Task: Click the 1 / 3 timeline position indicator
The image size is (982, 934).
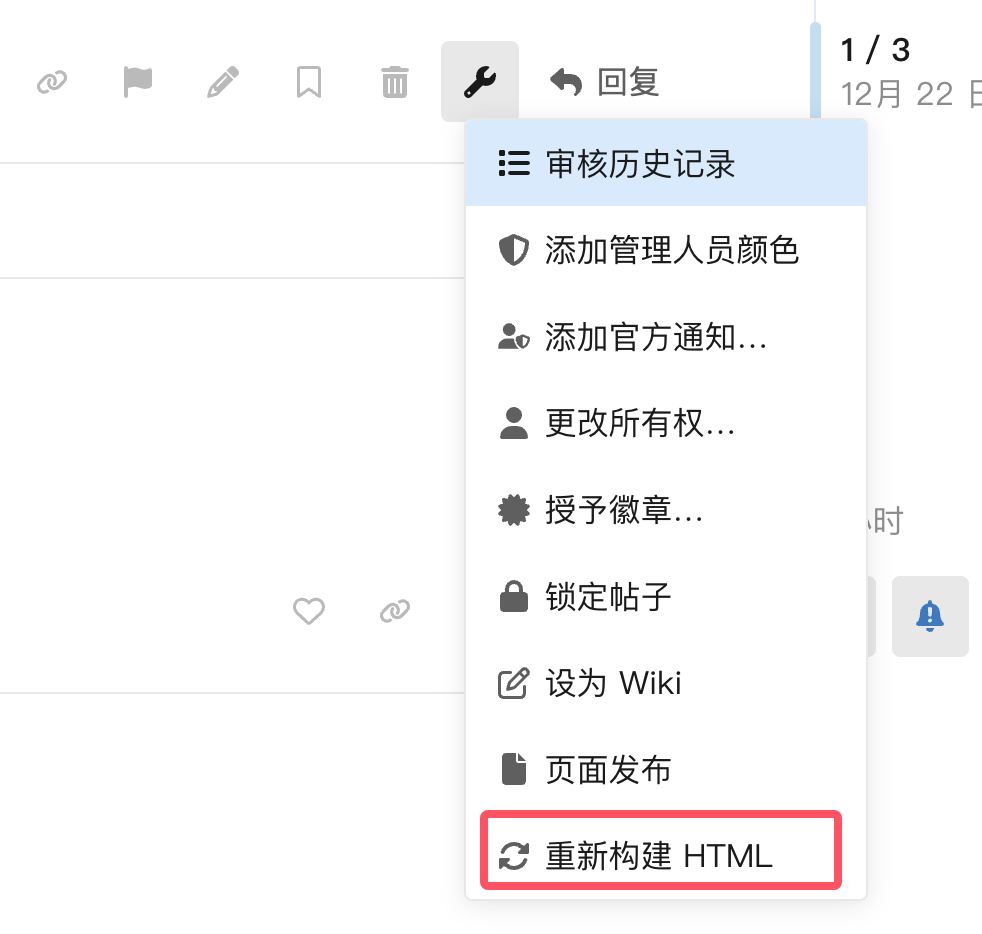Action: pos(875,50)
